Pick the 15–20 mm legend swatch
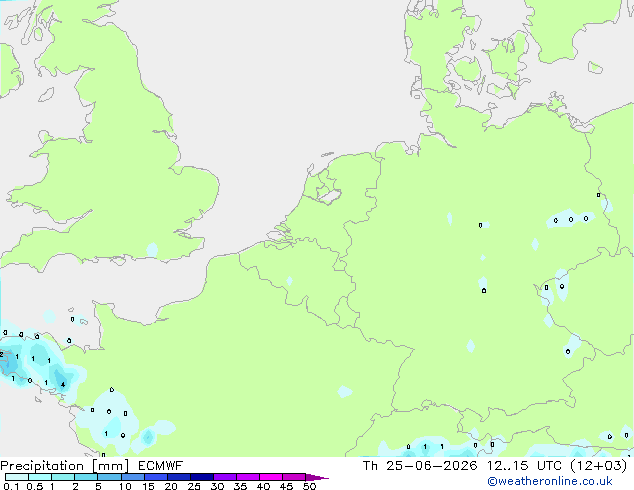This screenshot has width=634, height=490. 156,477
